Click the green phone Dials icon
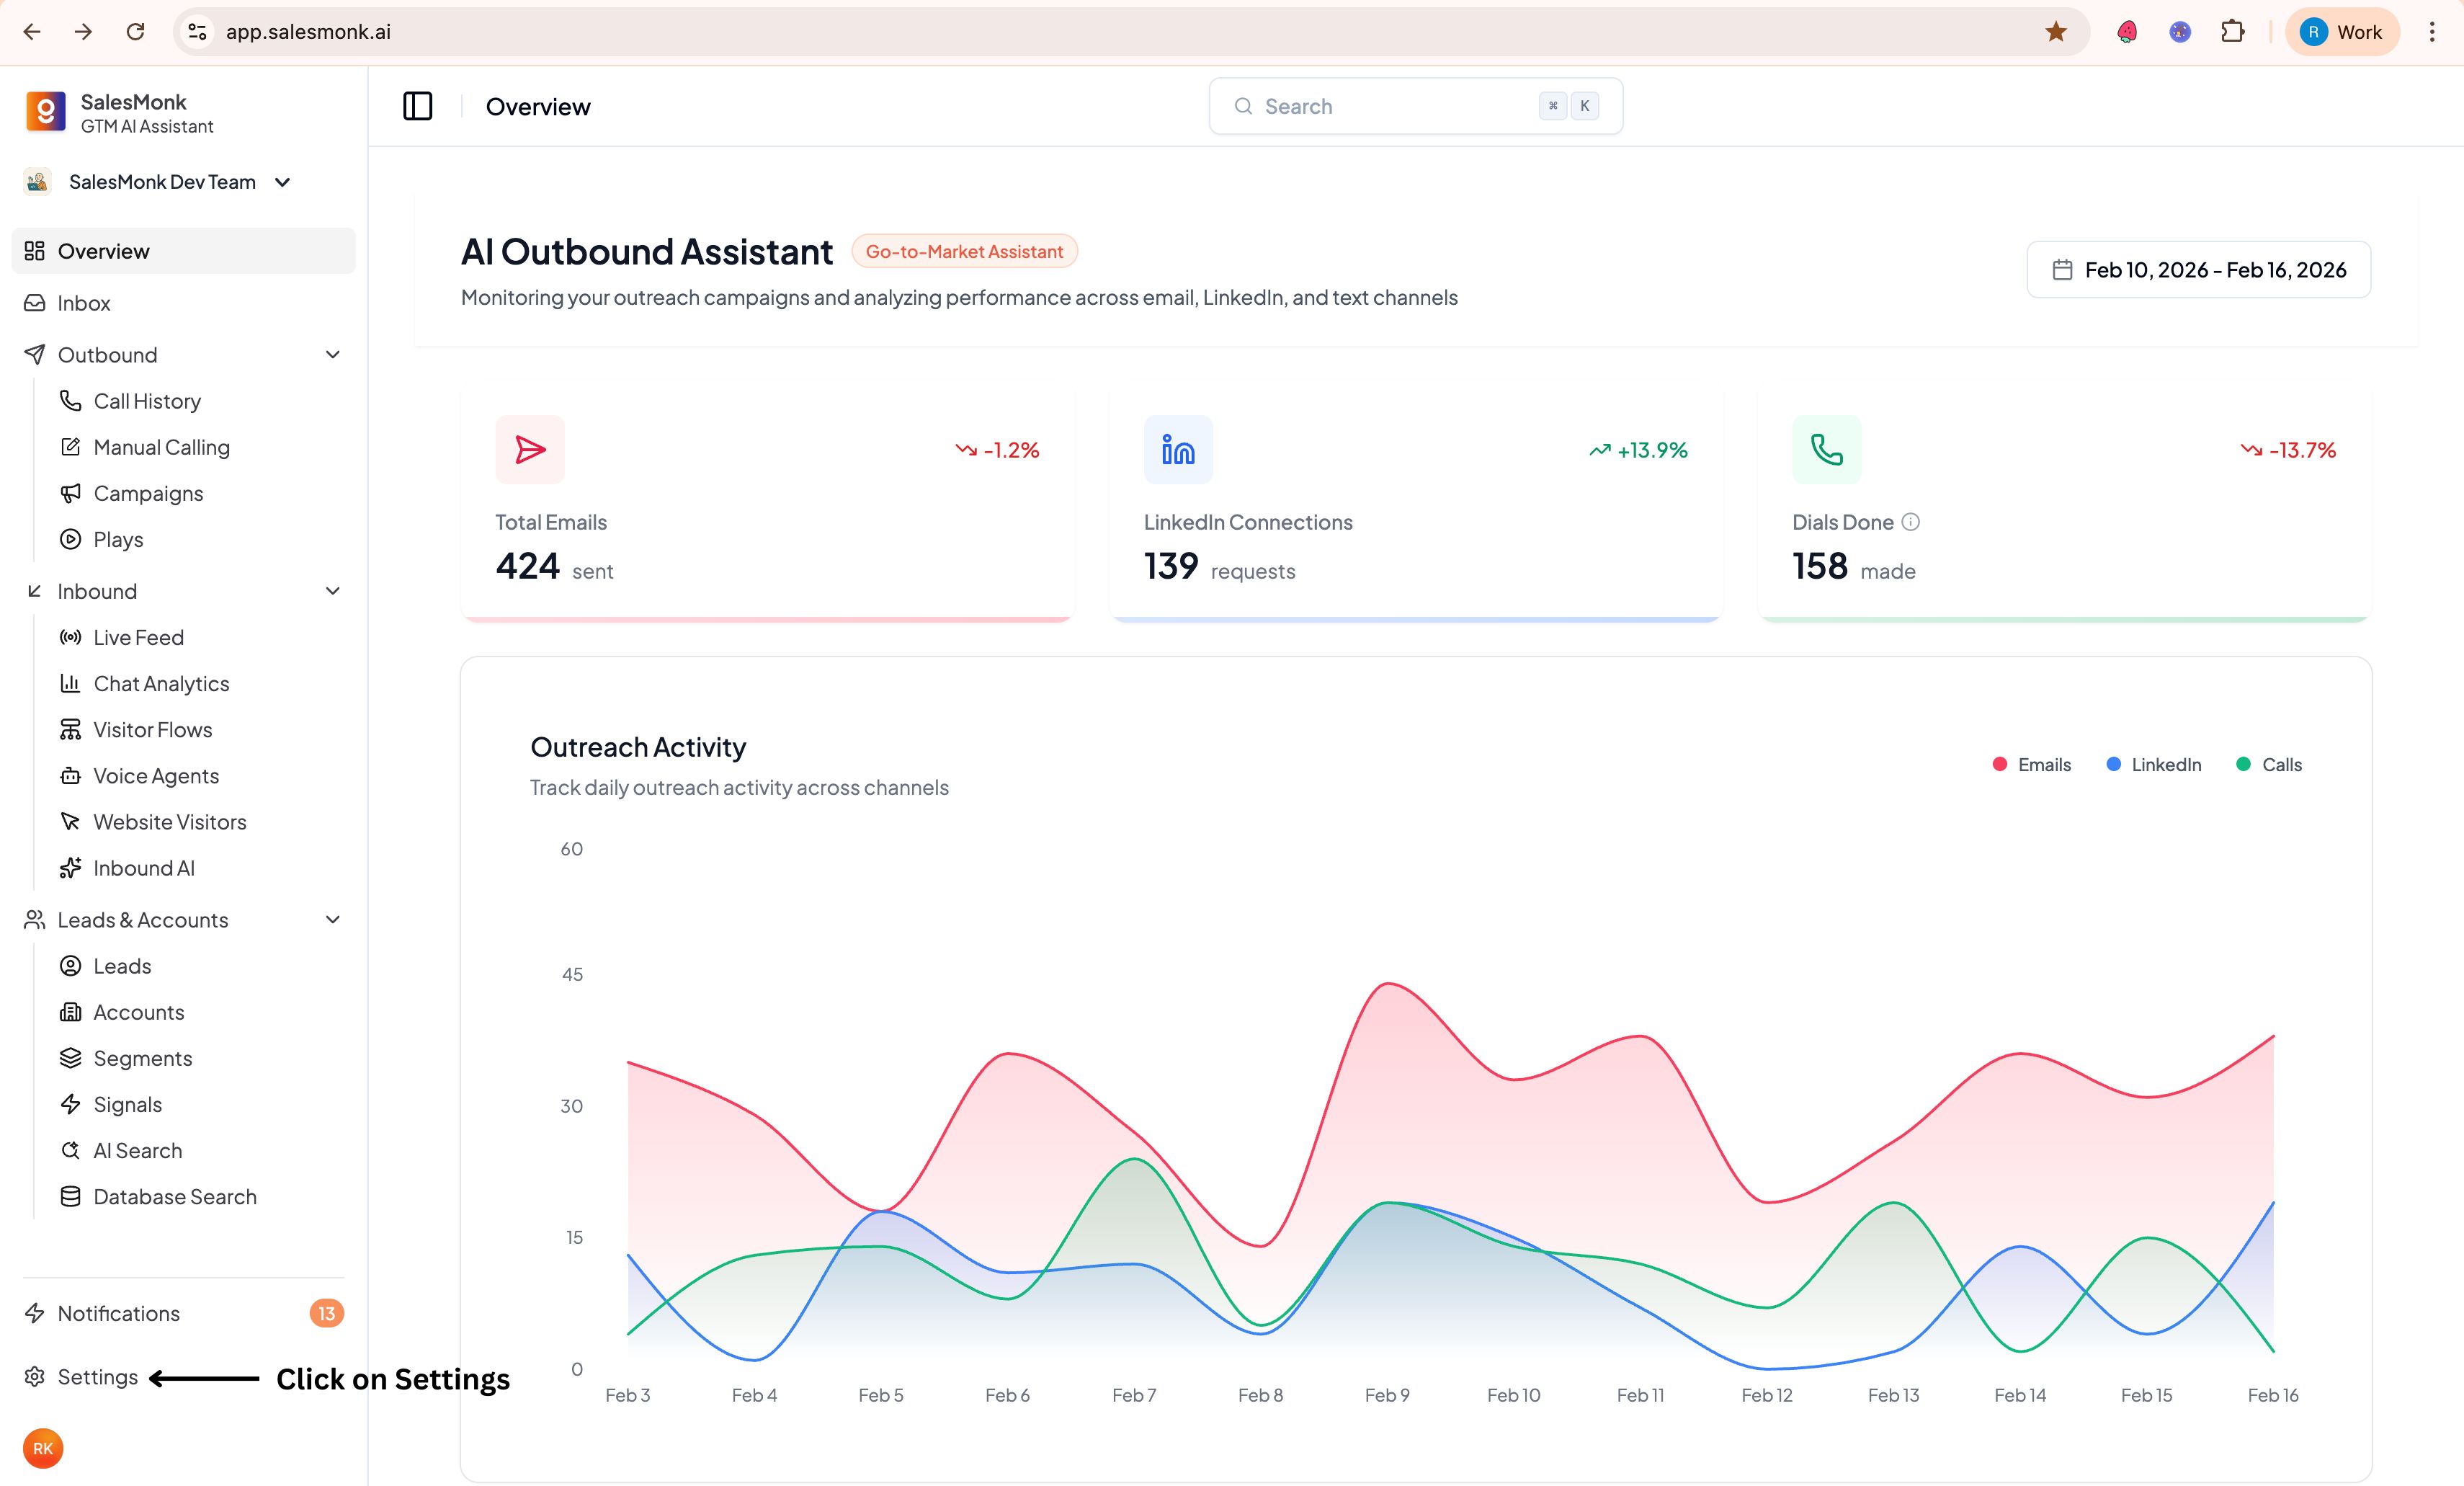 tap(1826, 450)
